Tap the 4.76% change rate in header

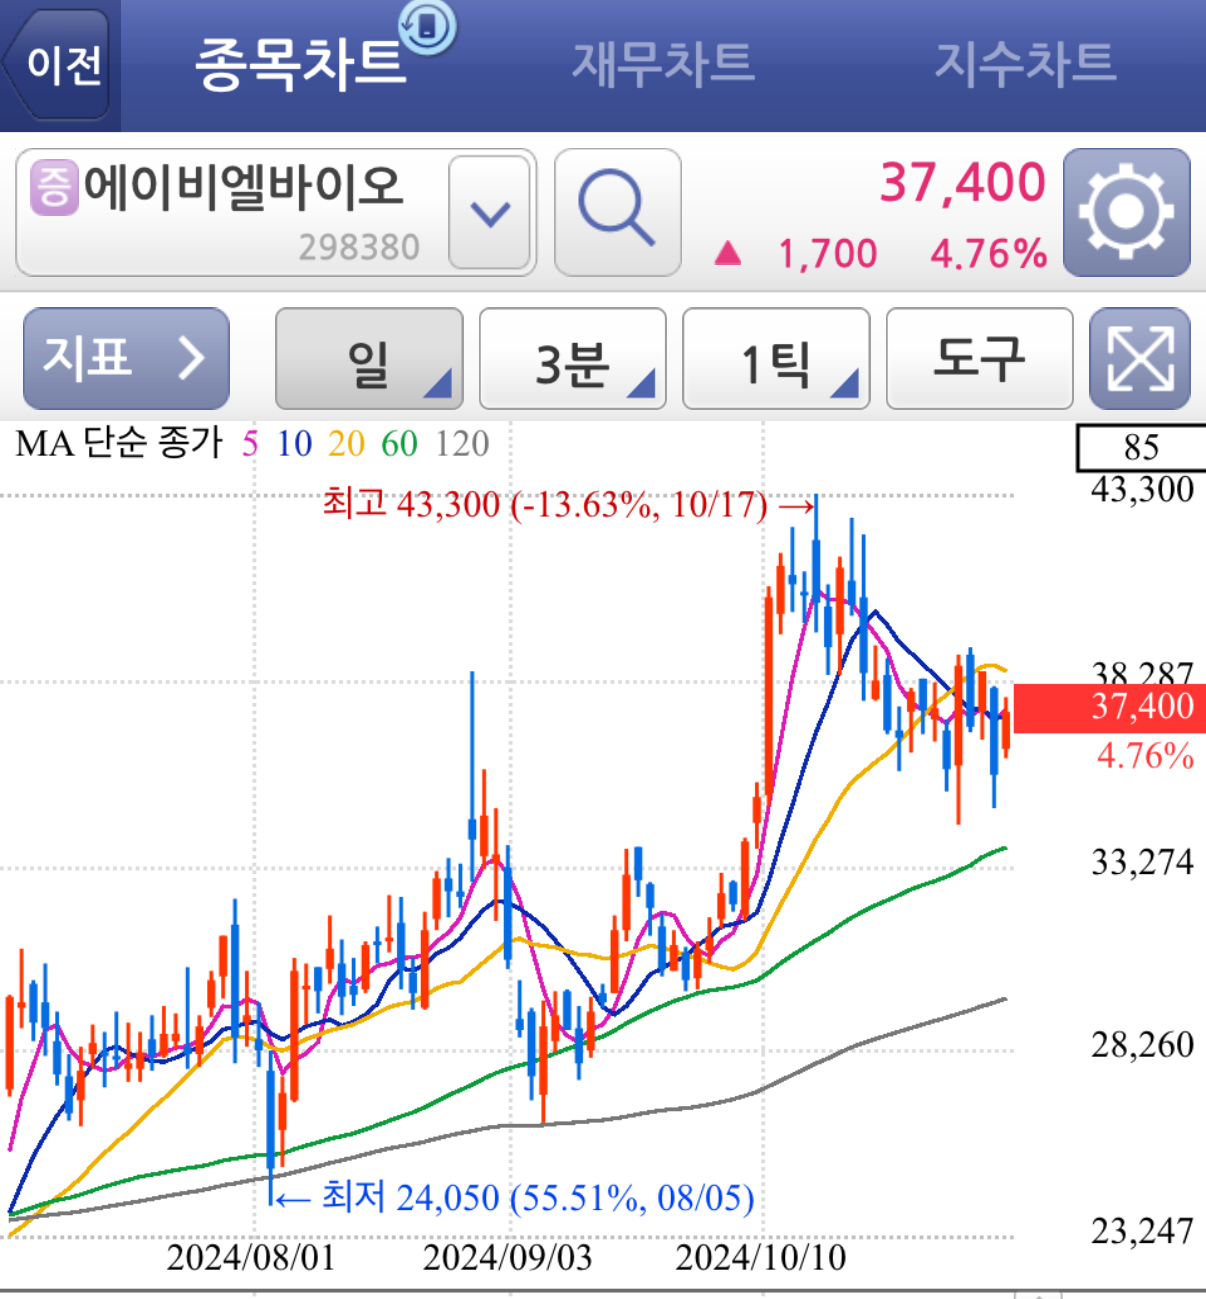[989, 254]
